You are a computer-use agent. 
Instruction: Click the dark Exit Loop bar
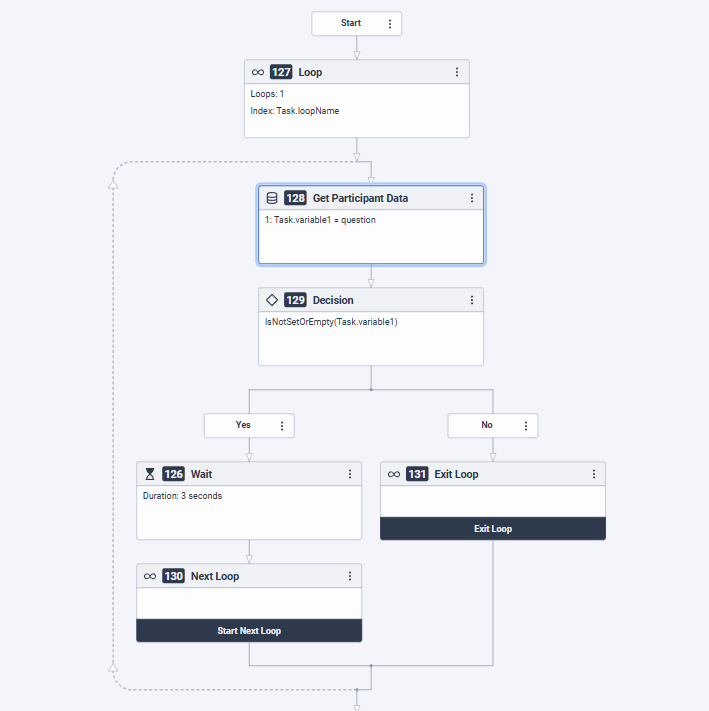coord(493,529)
